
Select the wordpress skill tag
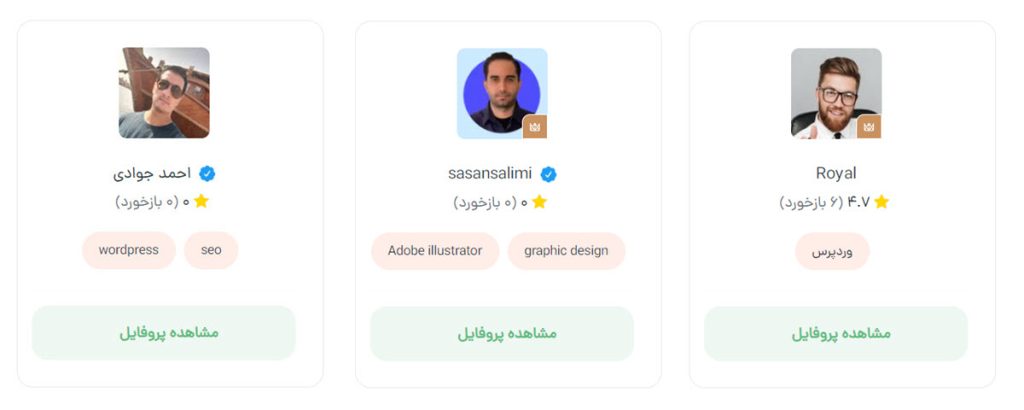(129, 250)
